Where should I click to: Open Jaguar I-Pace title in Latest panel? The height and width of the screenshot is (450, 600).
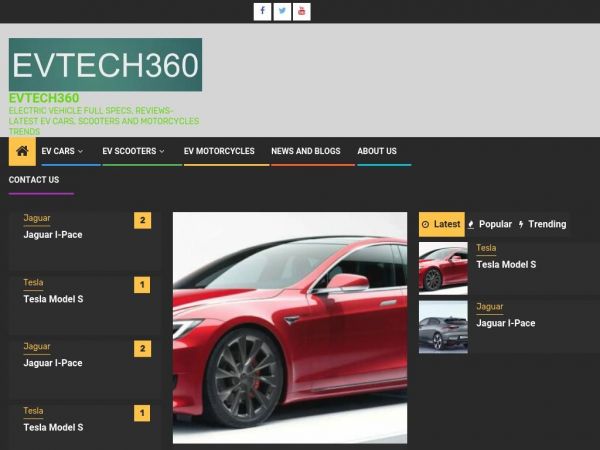coord(505,323)
